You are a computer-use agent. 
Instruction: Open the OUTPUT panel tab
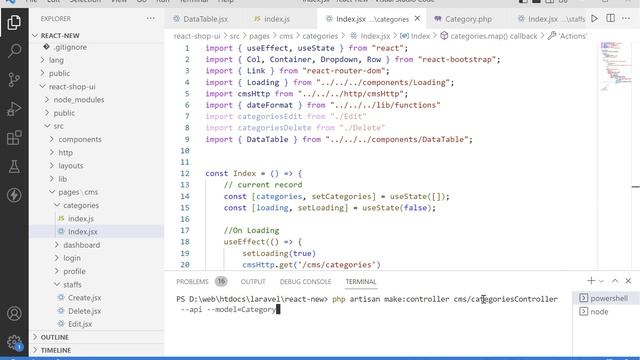253,282
